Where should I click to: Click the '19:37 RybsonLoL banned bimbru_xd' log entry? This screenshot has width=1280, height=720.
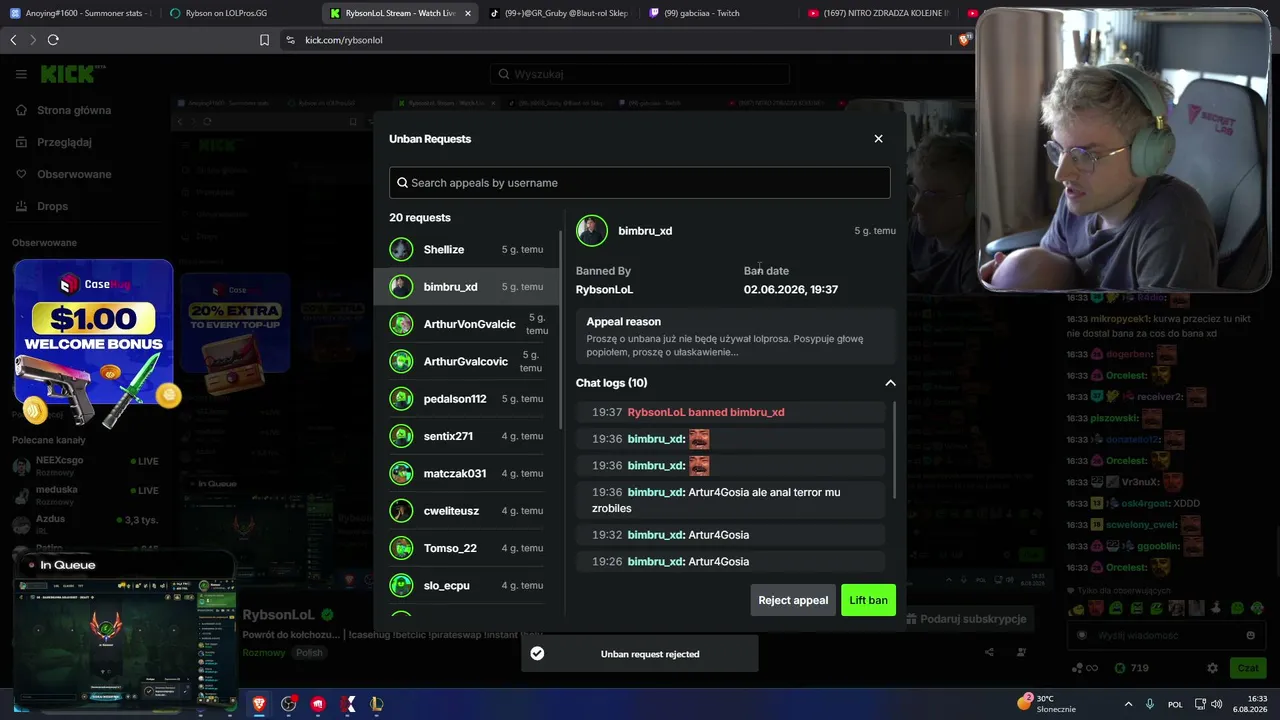[x=730, y=412]
